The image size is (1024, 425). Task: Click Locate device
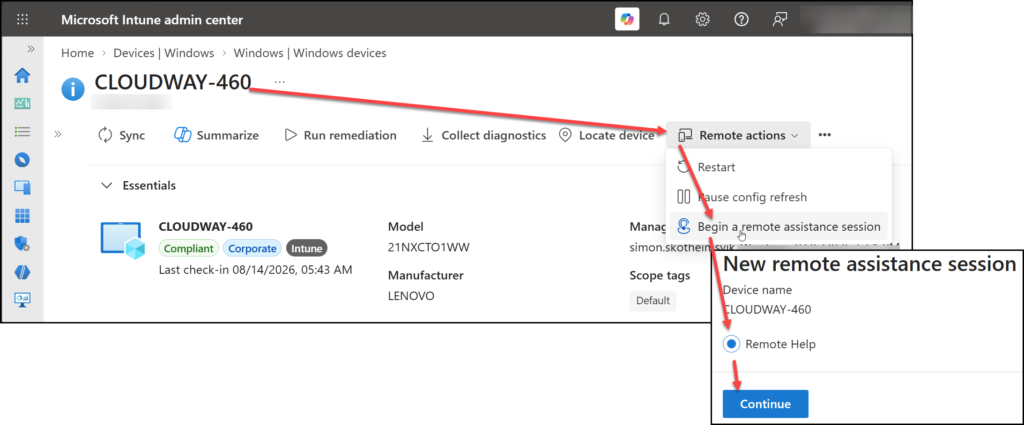click(607, 135)
